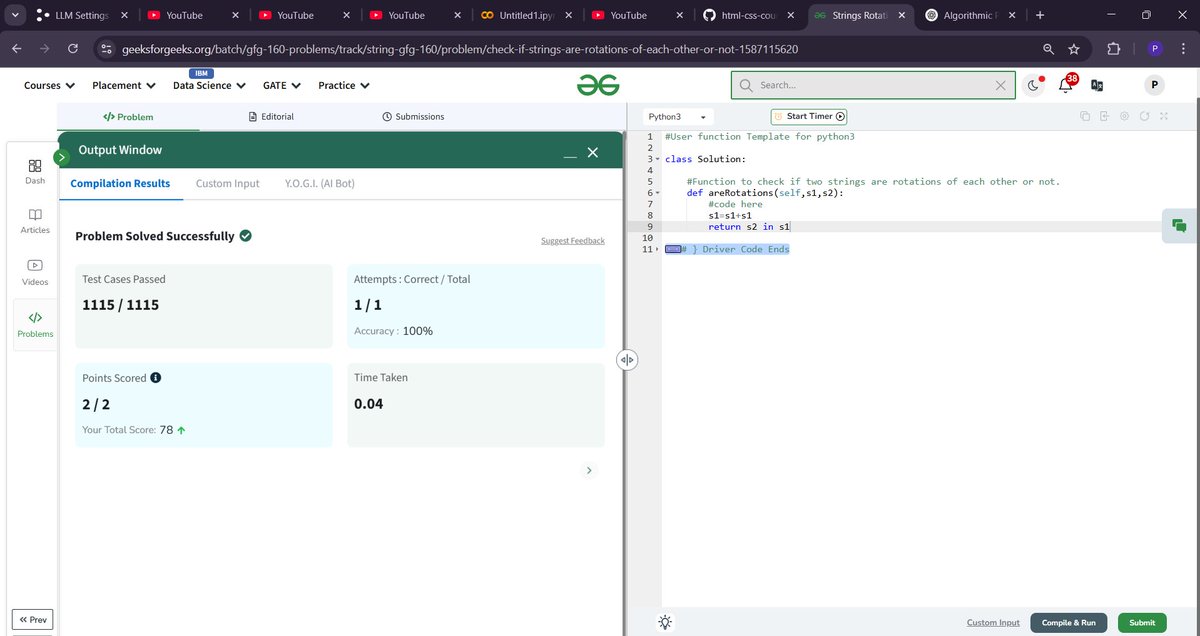Image resolution: width=1200 pixels, height=636 pixels.
Task: Click the Compile & Run button
Action: tap(1068, 622)
